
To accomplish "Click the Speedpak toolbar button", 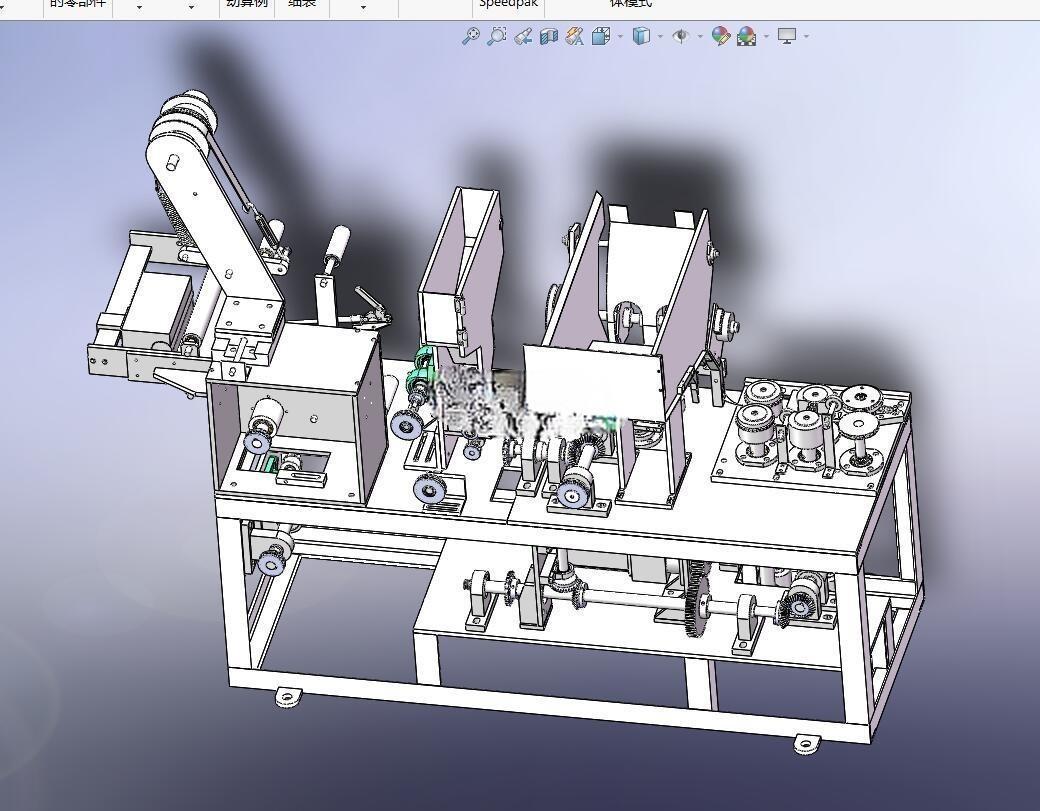I will [x=509, y=4].
